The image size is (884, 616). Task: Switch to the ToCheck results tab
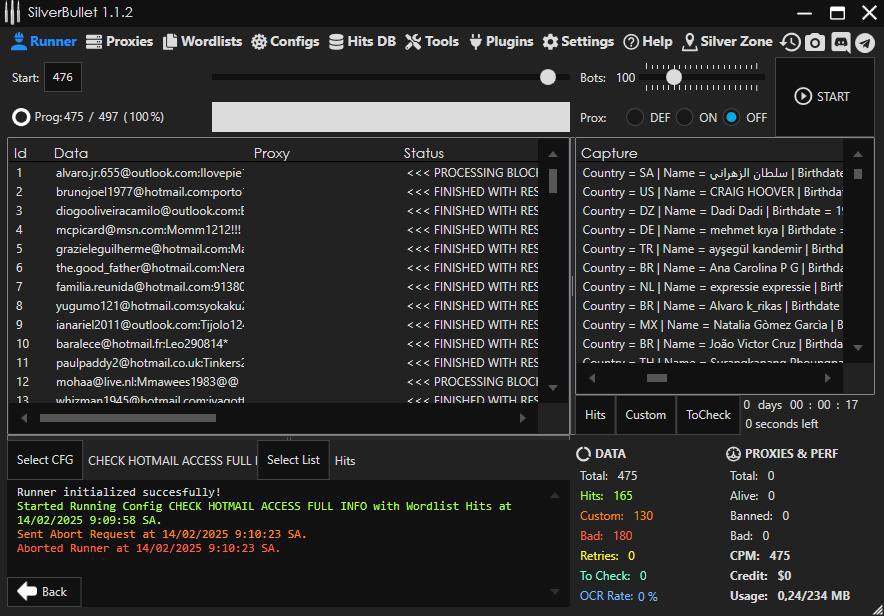(708, 415)
